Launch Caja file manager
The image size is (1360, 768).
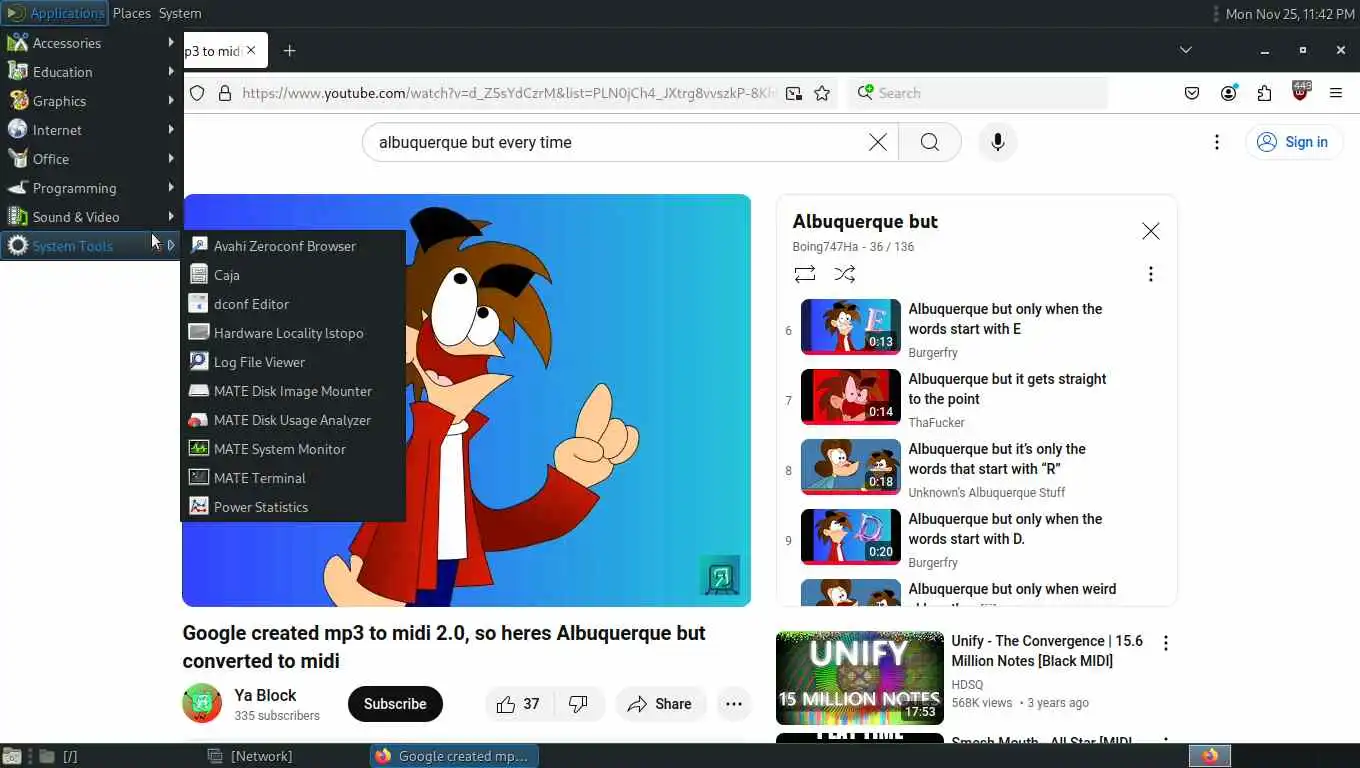(x=292, y=275)
